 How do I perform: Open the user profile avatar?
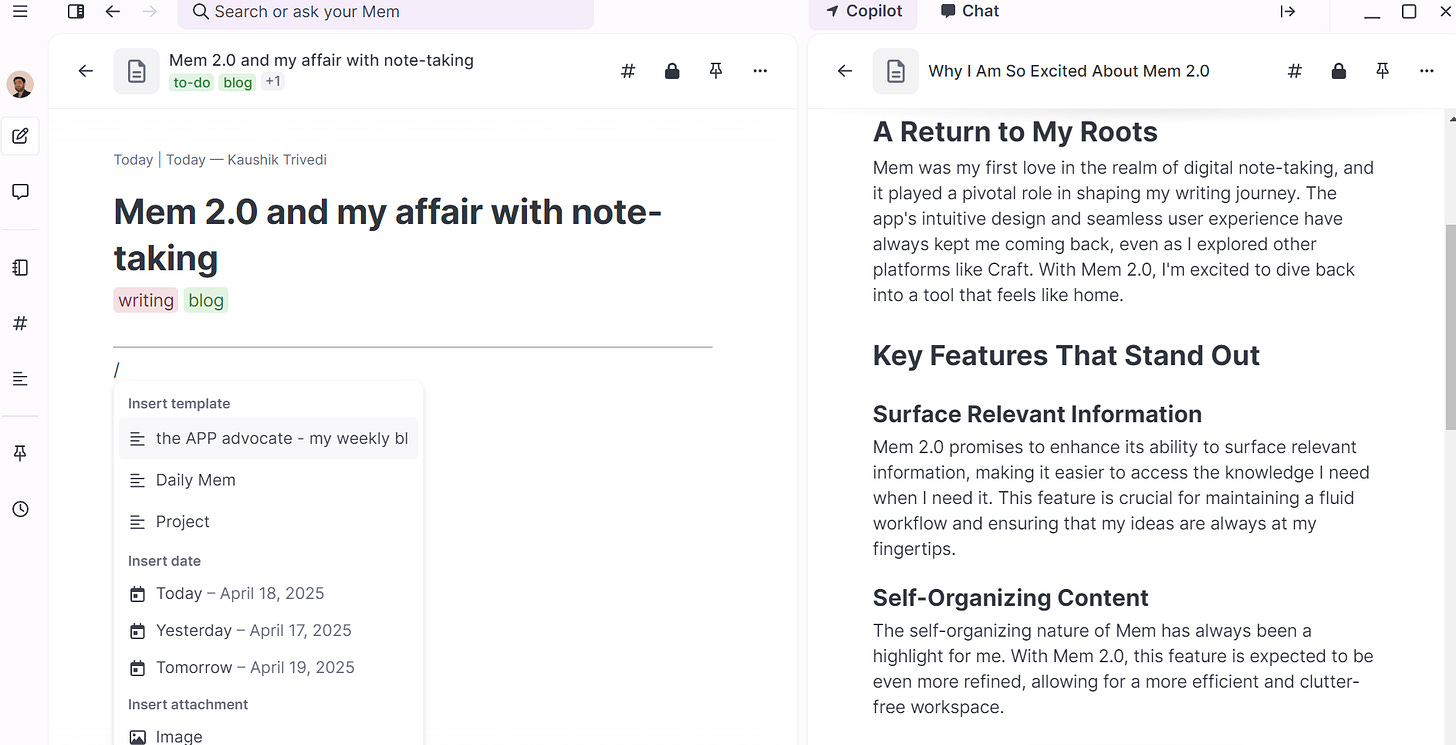(x=20, y=84)
